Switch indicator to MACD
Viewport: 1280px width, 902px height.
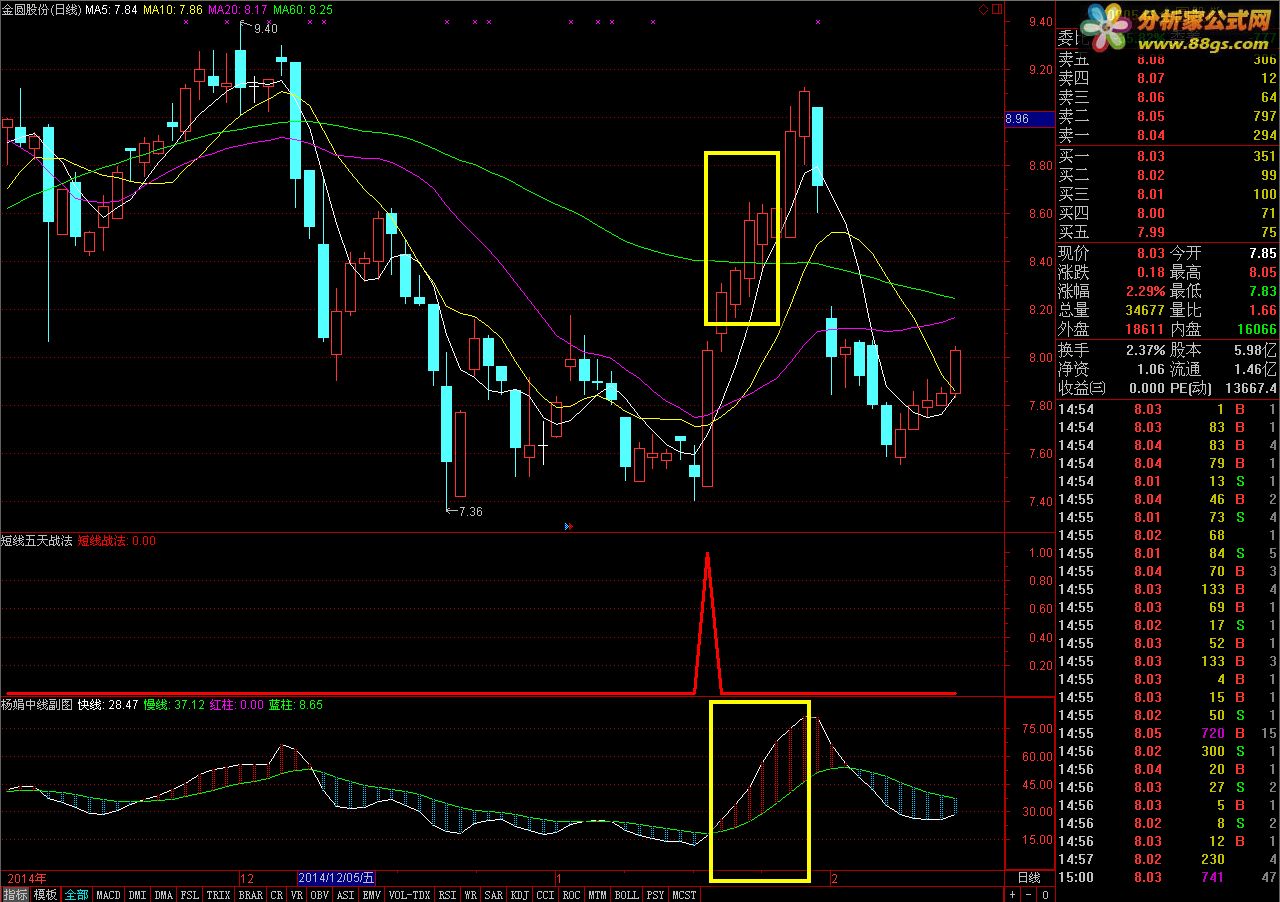tap(108, 895)
